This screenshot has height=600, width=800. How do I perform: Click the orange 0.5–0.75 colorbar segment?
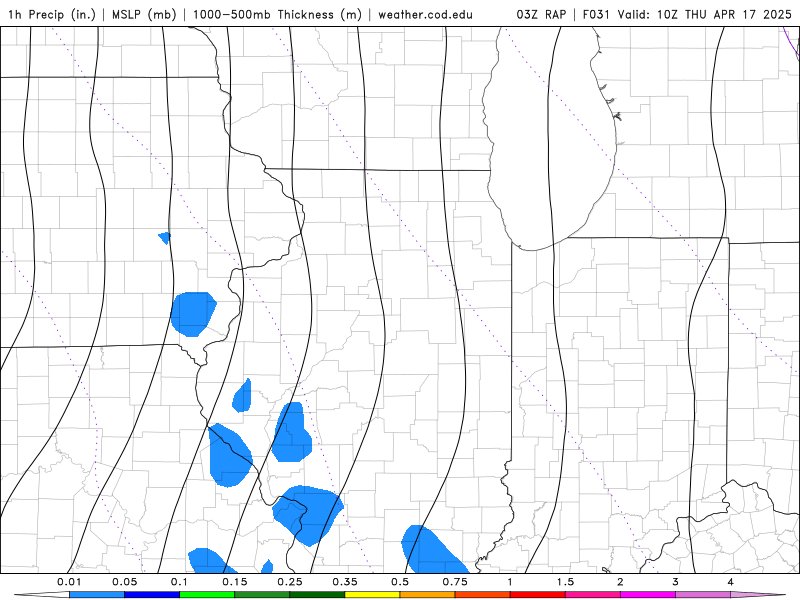(x=428, y=595)
